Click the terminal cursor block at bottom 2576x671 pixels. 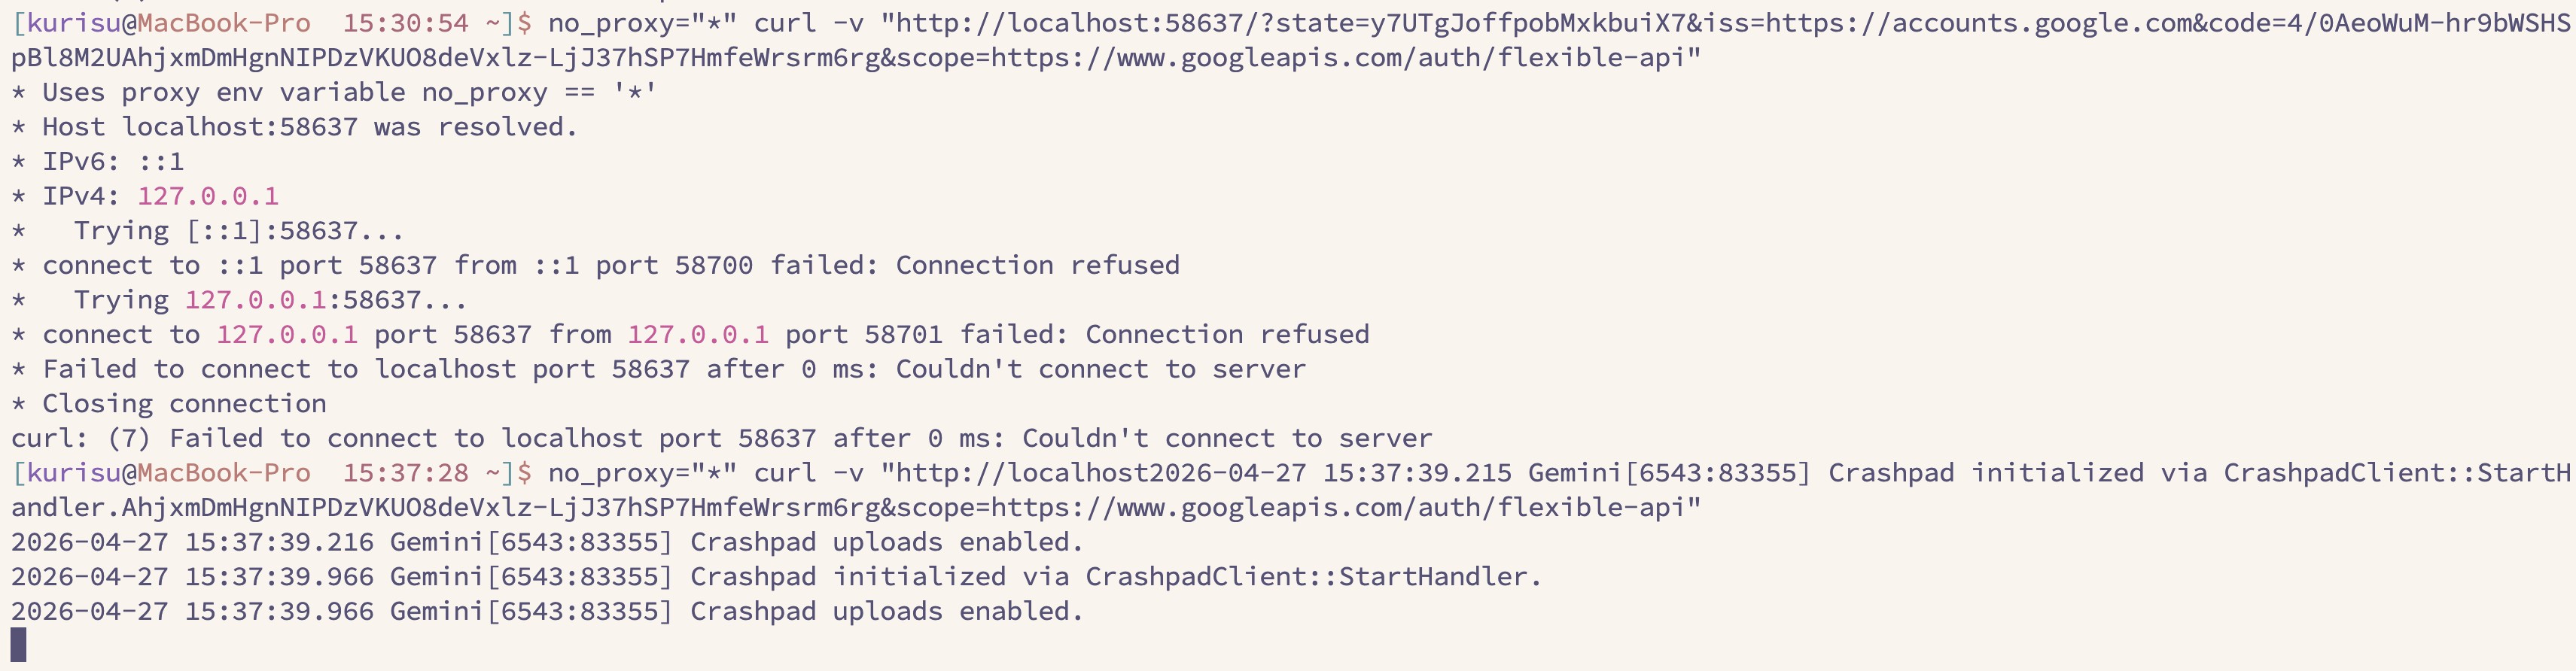[18, 645]
